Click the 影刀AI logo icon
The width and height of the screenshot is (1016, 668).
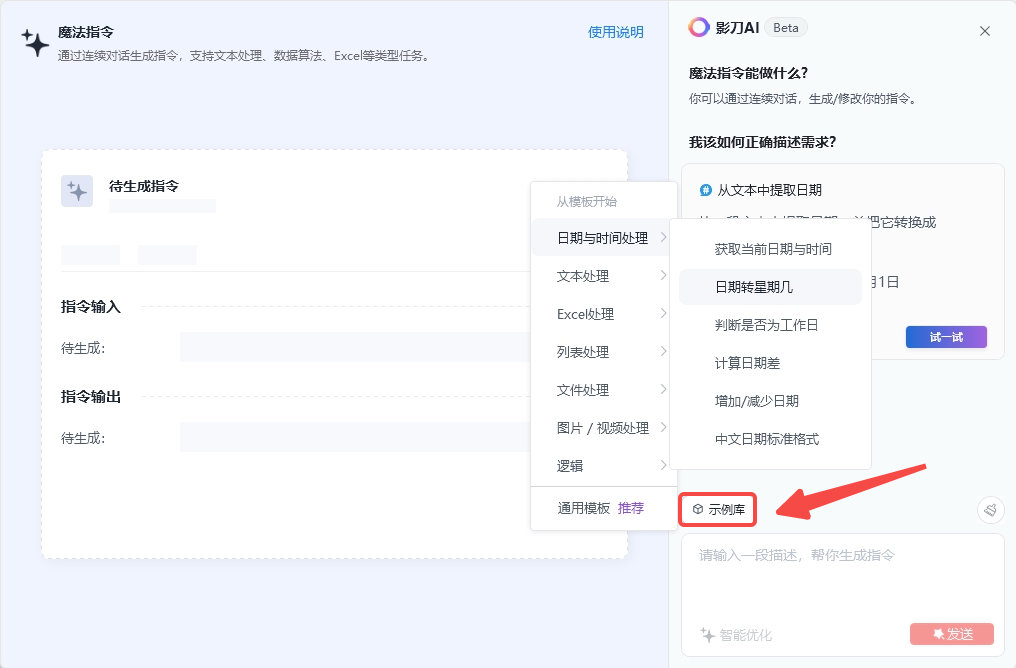pyautogui.click(x=699, y=28)
